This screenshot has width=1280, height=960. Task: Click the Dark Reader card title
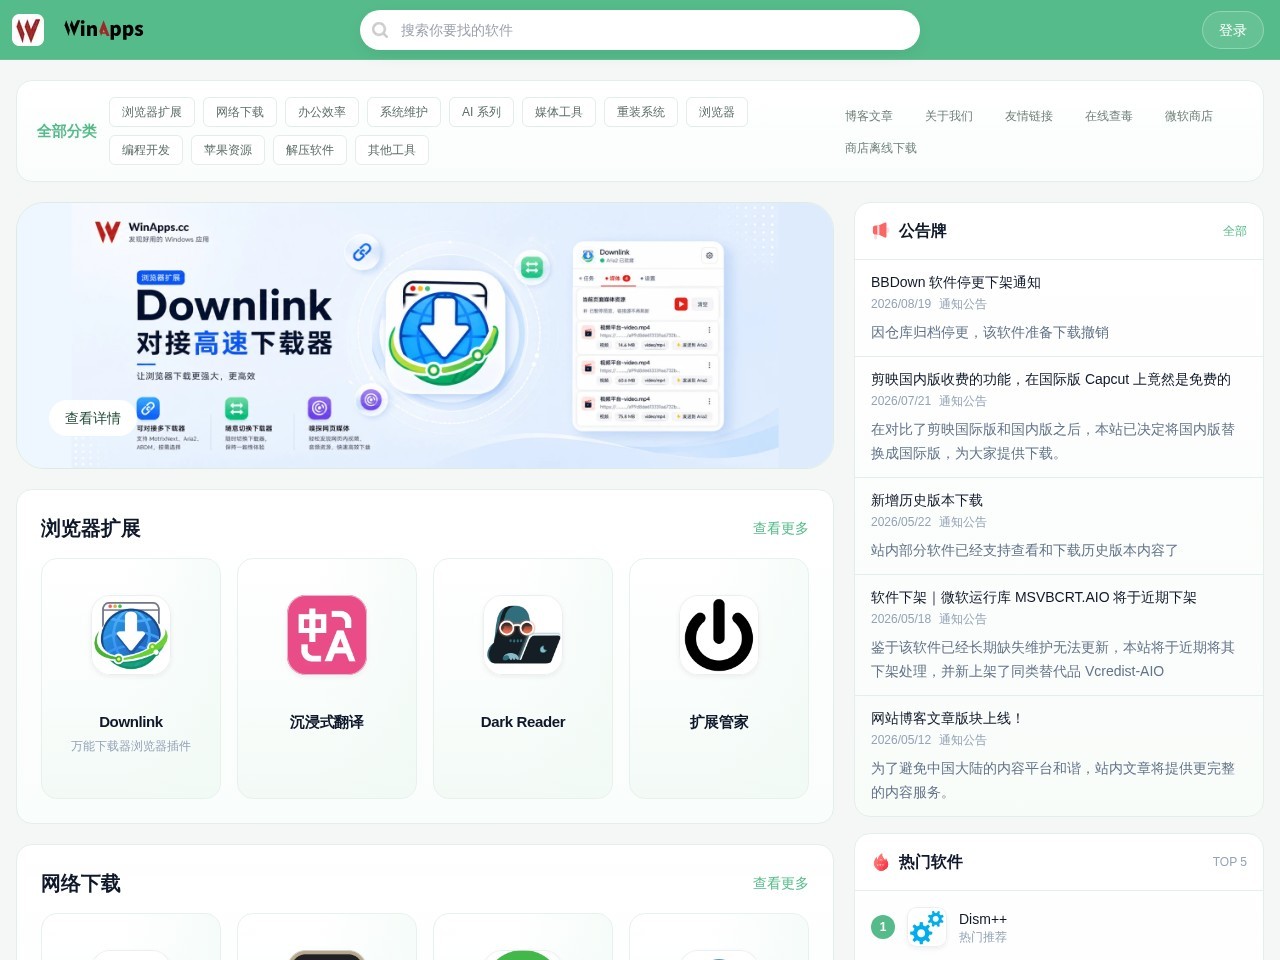(x=523, y=722)
